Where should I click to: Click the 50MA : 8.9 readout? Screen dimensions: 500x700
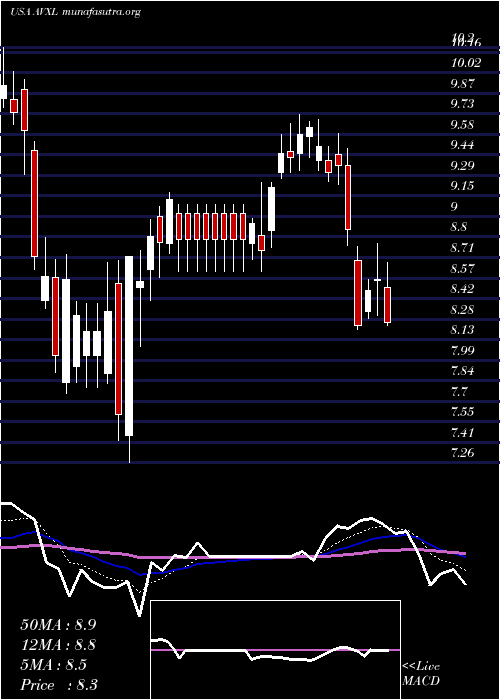pos(59,624)
